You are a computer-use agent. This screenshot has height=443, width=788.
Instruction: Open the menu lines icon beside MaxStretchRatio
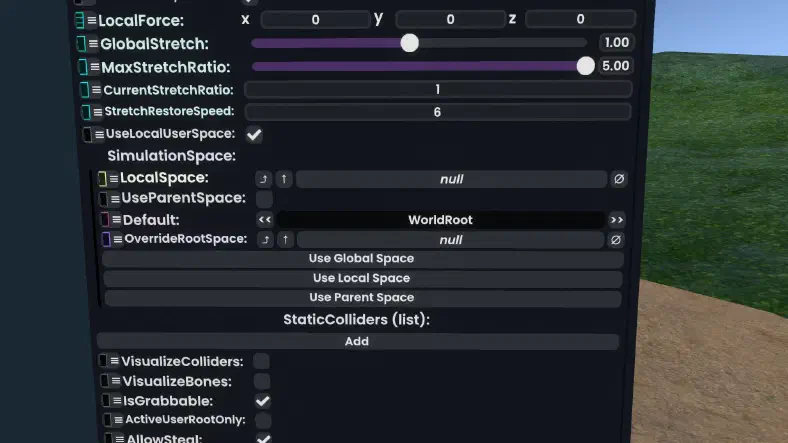(94, 67)
